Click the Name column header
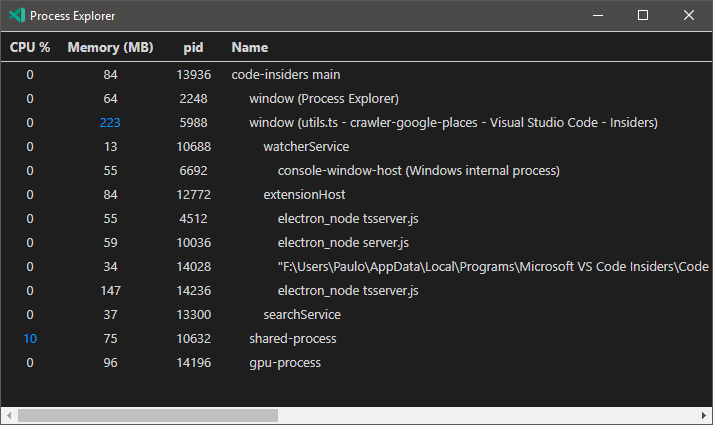The image size is (713, 425). coord(250,47)
